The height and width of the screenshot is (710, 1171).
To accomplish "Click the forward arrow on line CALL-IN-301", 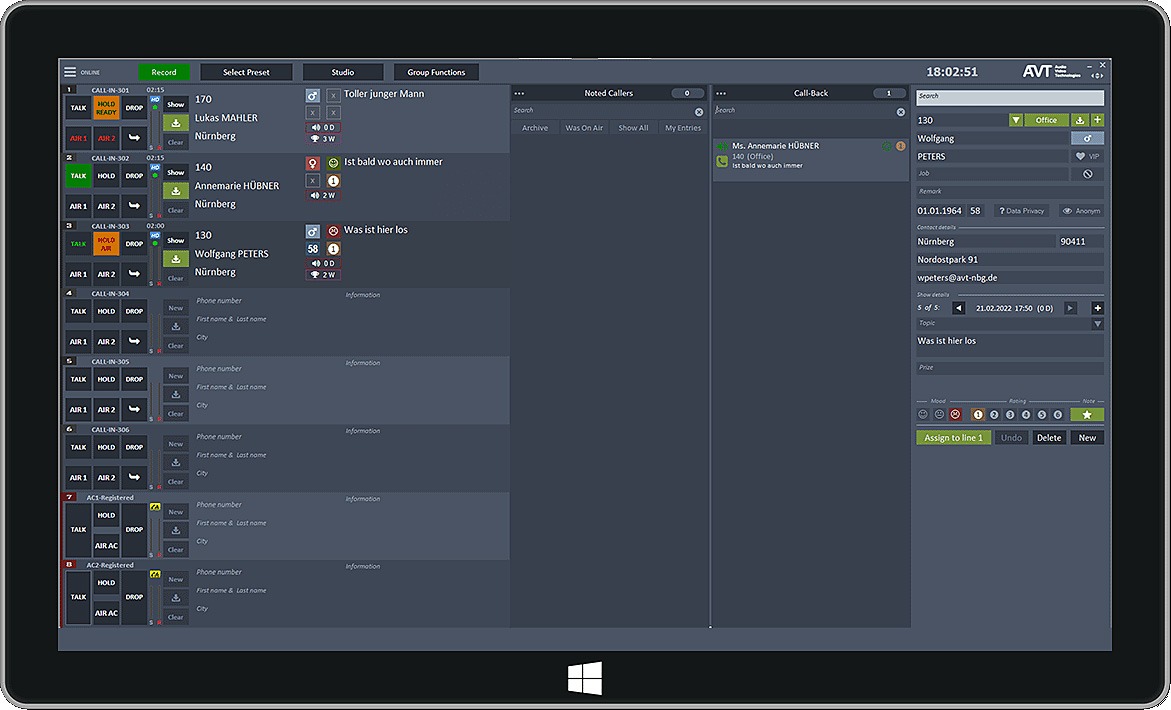I will (135, 138).
